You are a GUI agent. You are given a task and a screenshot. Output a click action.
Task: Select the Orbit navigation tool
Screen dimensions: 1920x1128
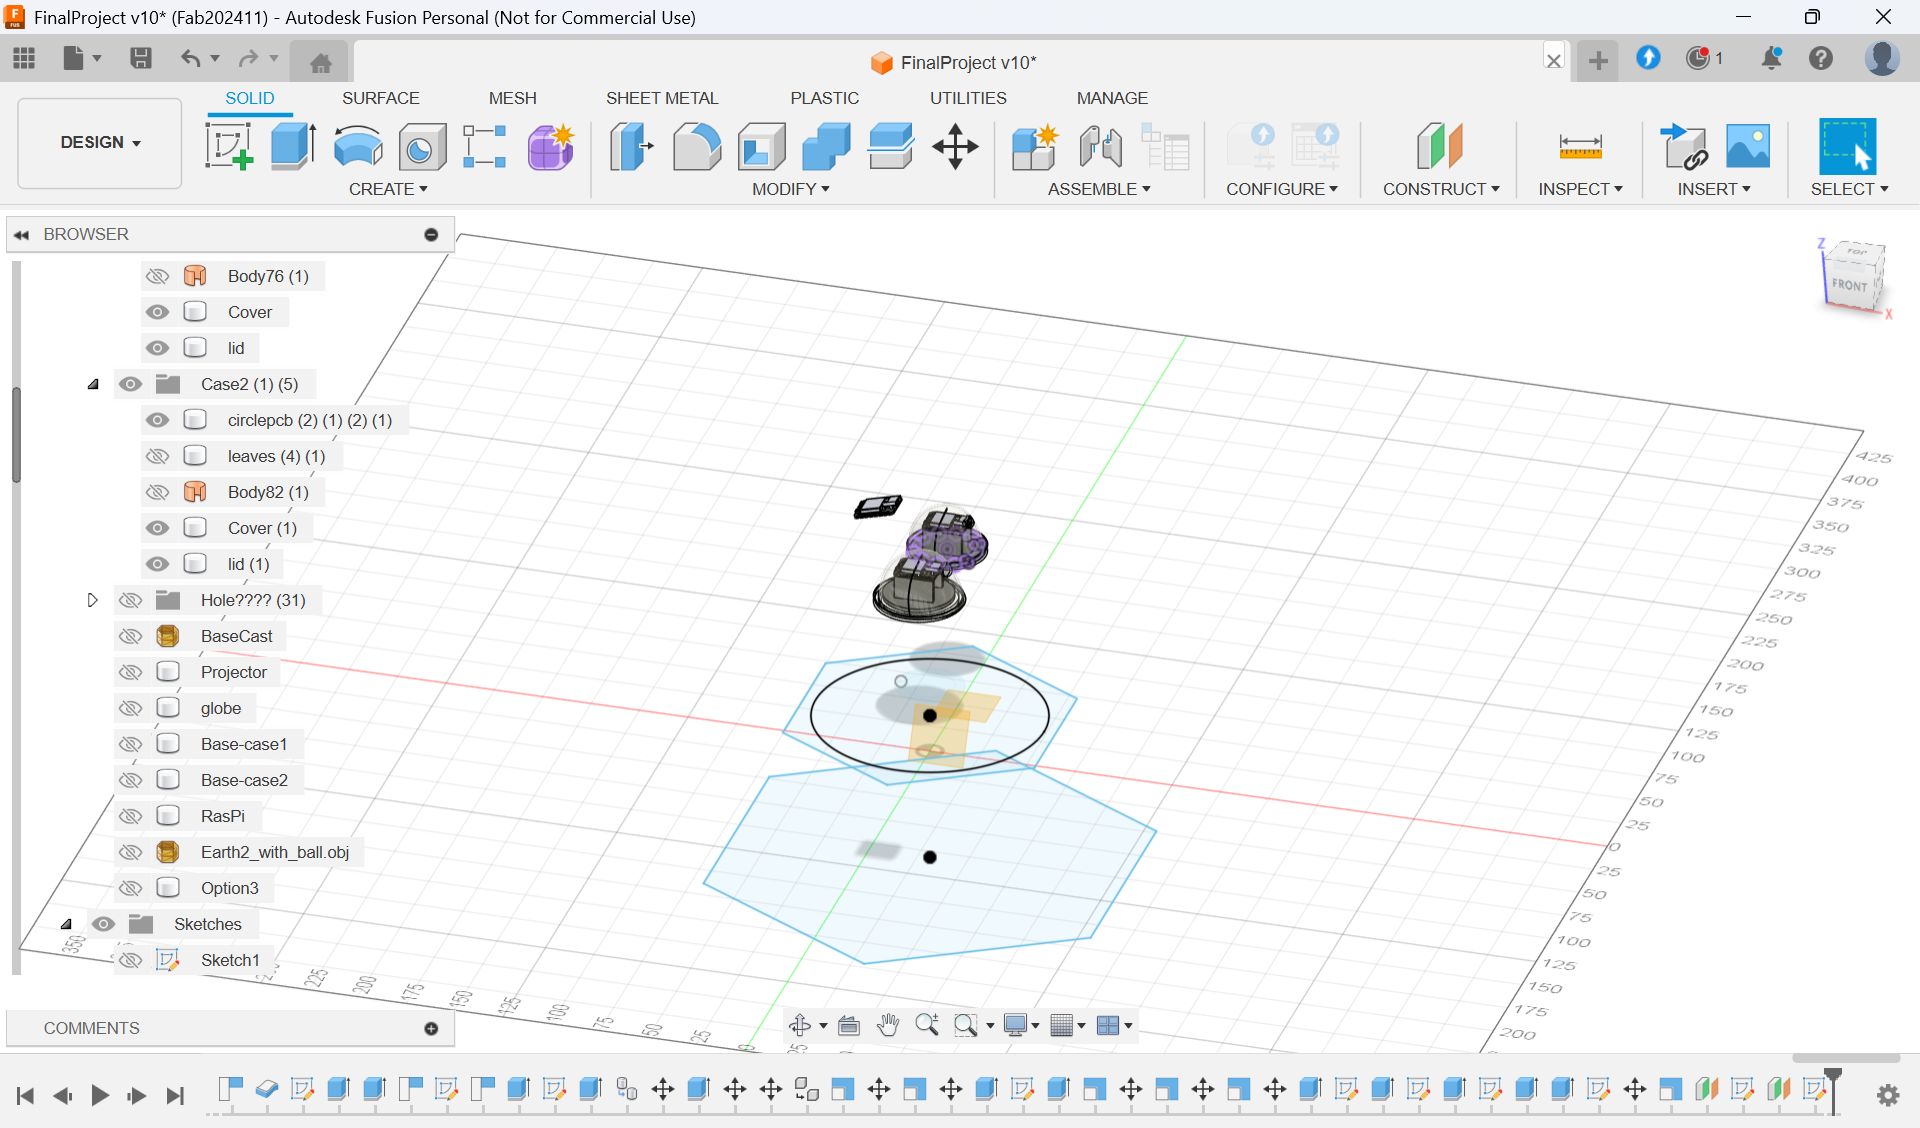pos(800,1025)
